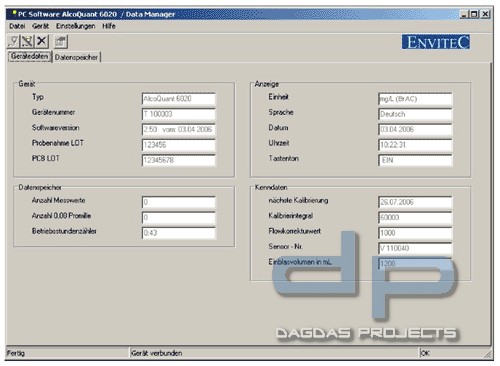Click the Datum field 03.04.2006

click(415, 129)
